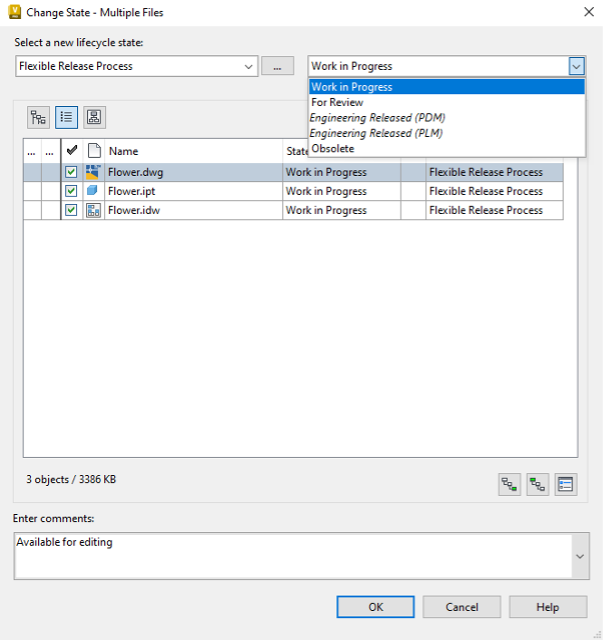Screen dimensions: 604x640
Task: Select Engineering Released (PLM) state
Action: [447, 133]
